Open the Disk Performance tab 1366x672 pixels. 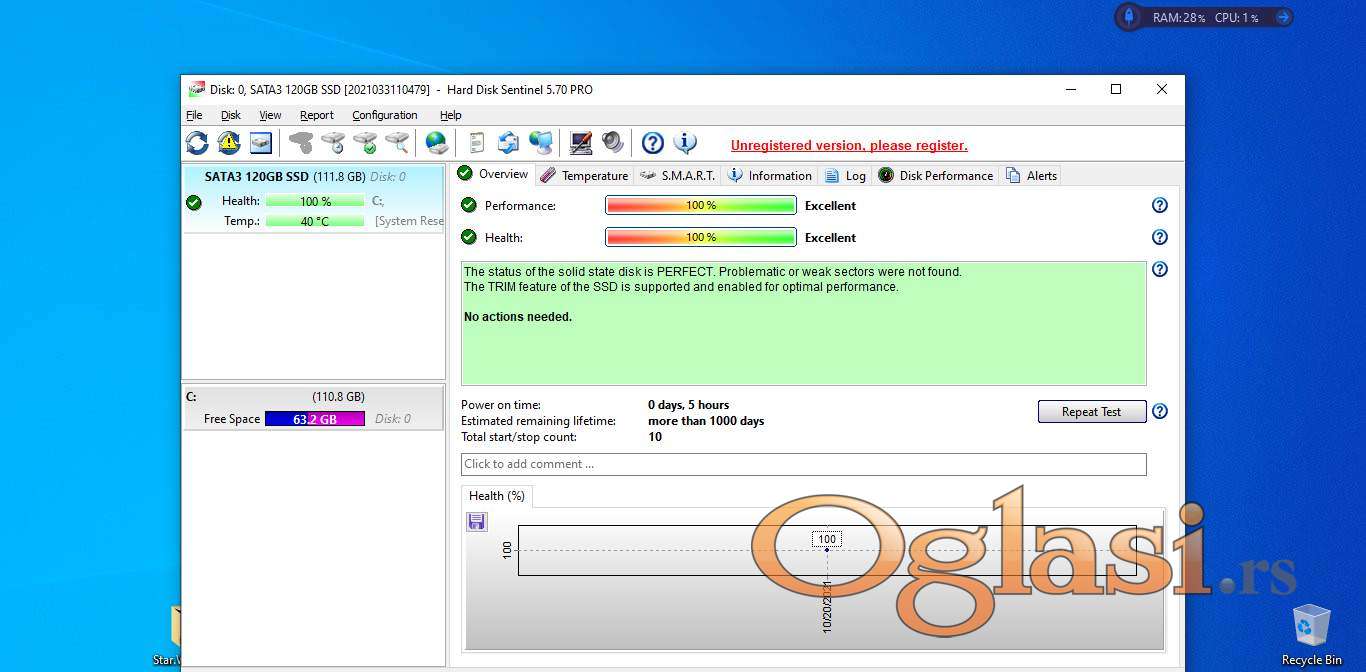point(935,175)
